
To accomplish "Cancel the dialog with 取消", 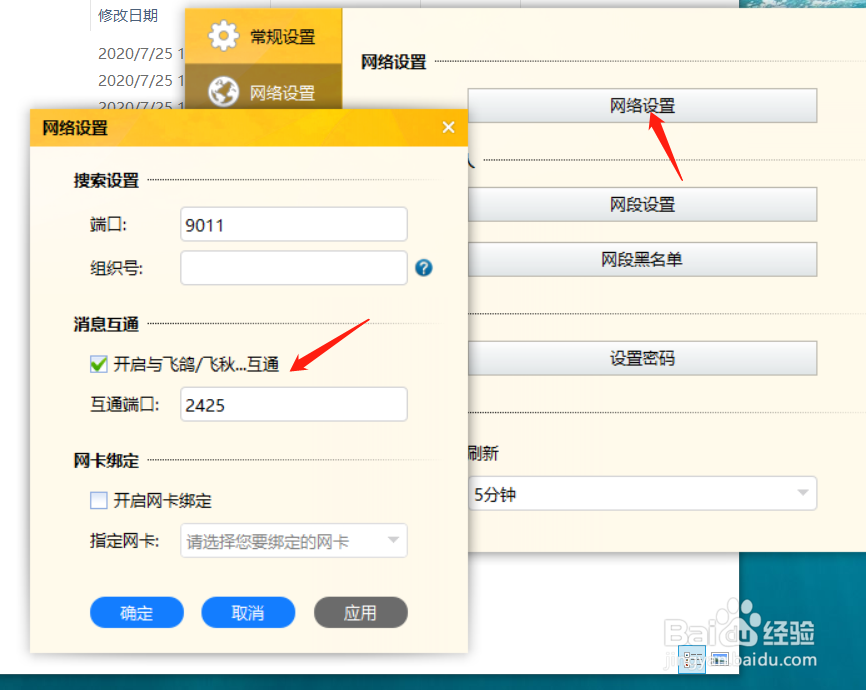I will pyautogui.click(x=248, y=614).
